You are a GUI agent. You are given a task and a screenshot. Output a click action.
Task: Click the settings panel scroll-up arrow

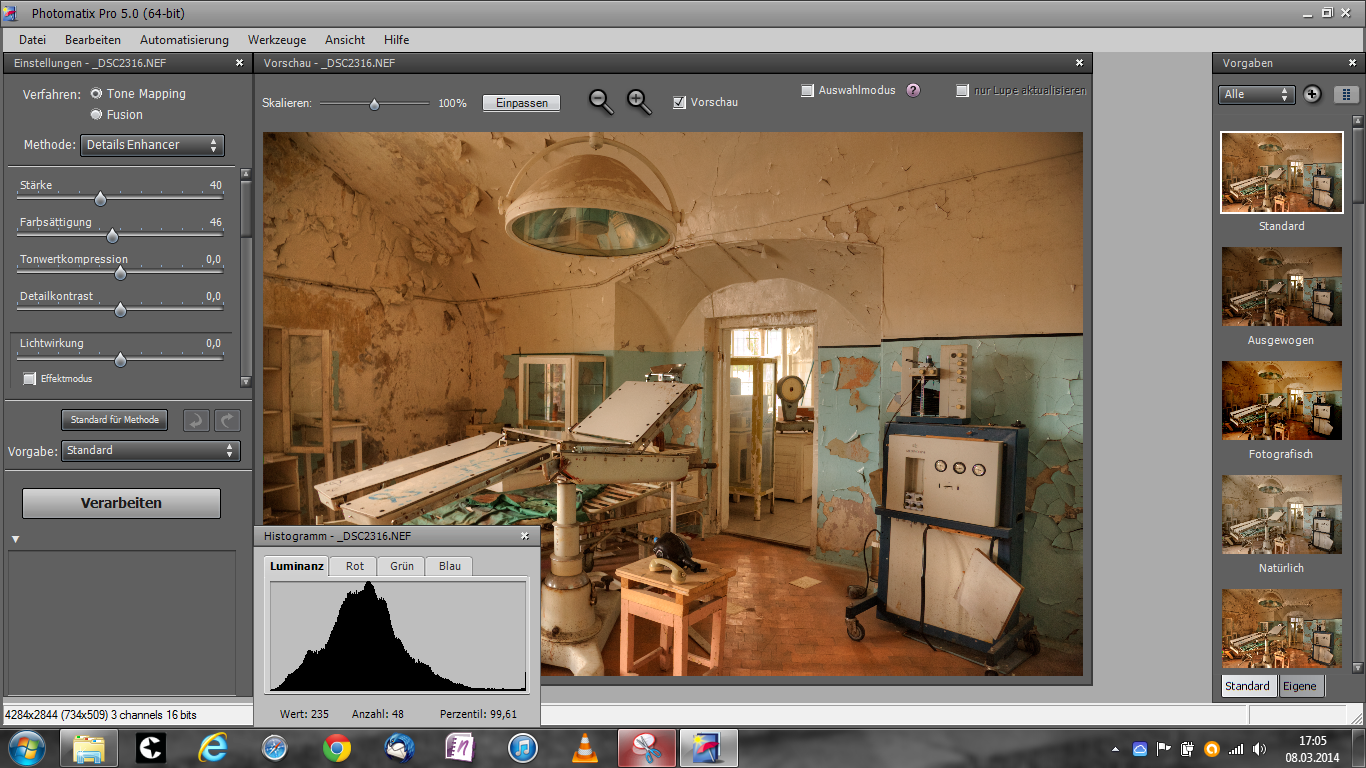246,174
